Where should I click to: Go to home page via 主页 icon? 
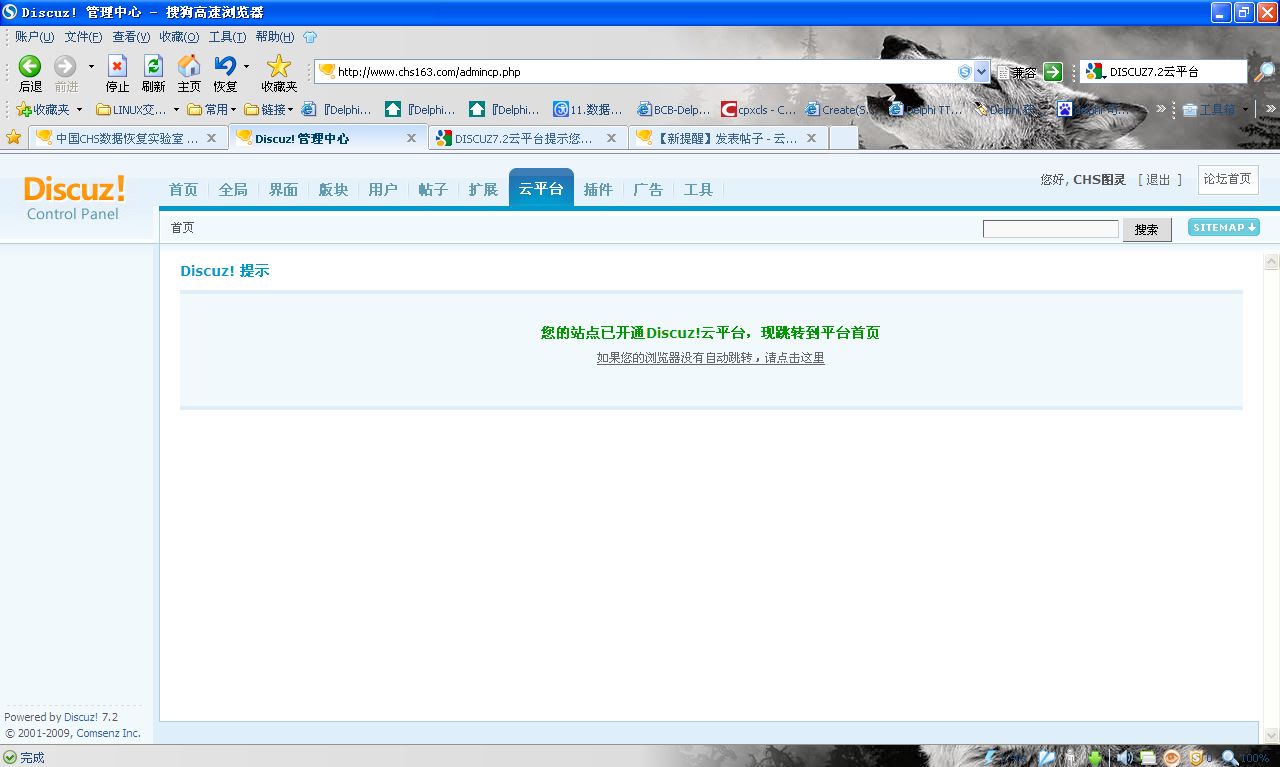[x=189, y=67]
